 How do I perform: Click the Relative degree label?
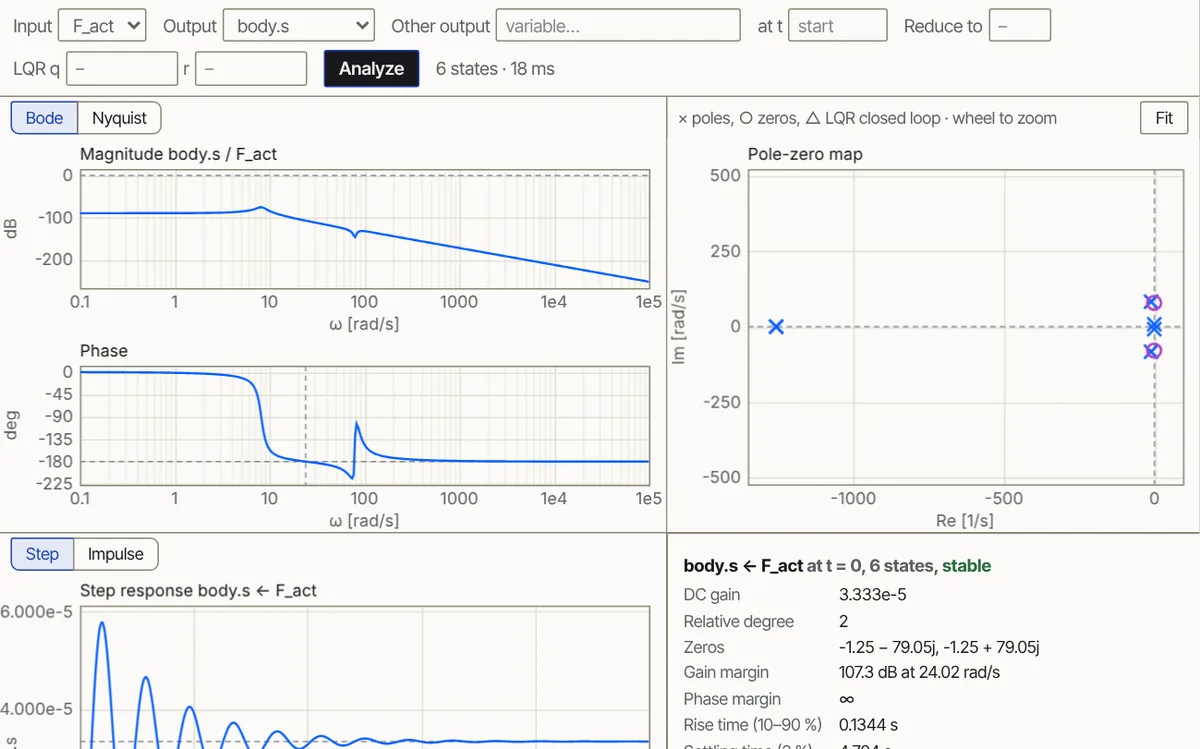click(738, 621)
